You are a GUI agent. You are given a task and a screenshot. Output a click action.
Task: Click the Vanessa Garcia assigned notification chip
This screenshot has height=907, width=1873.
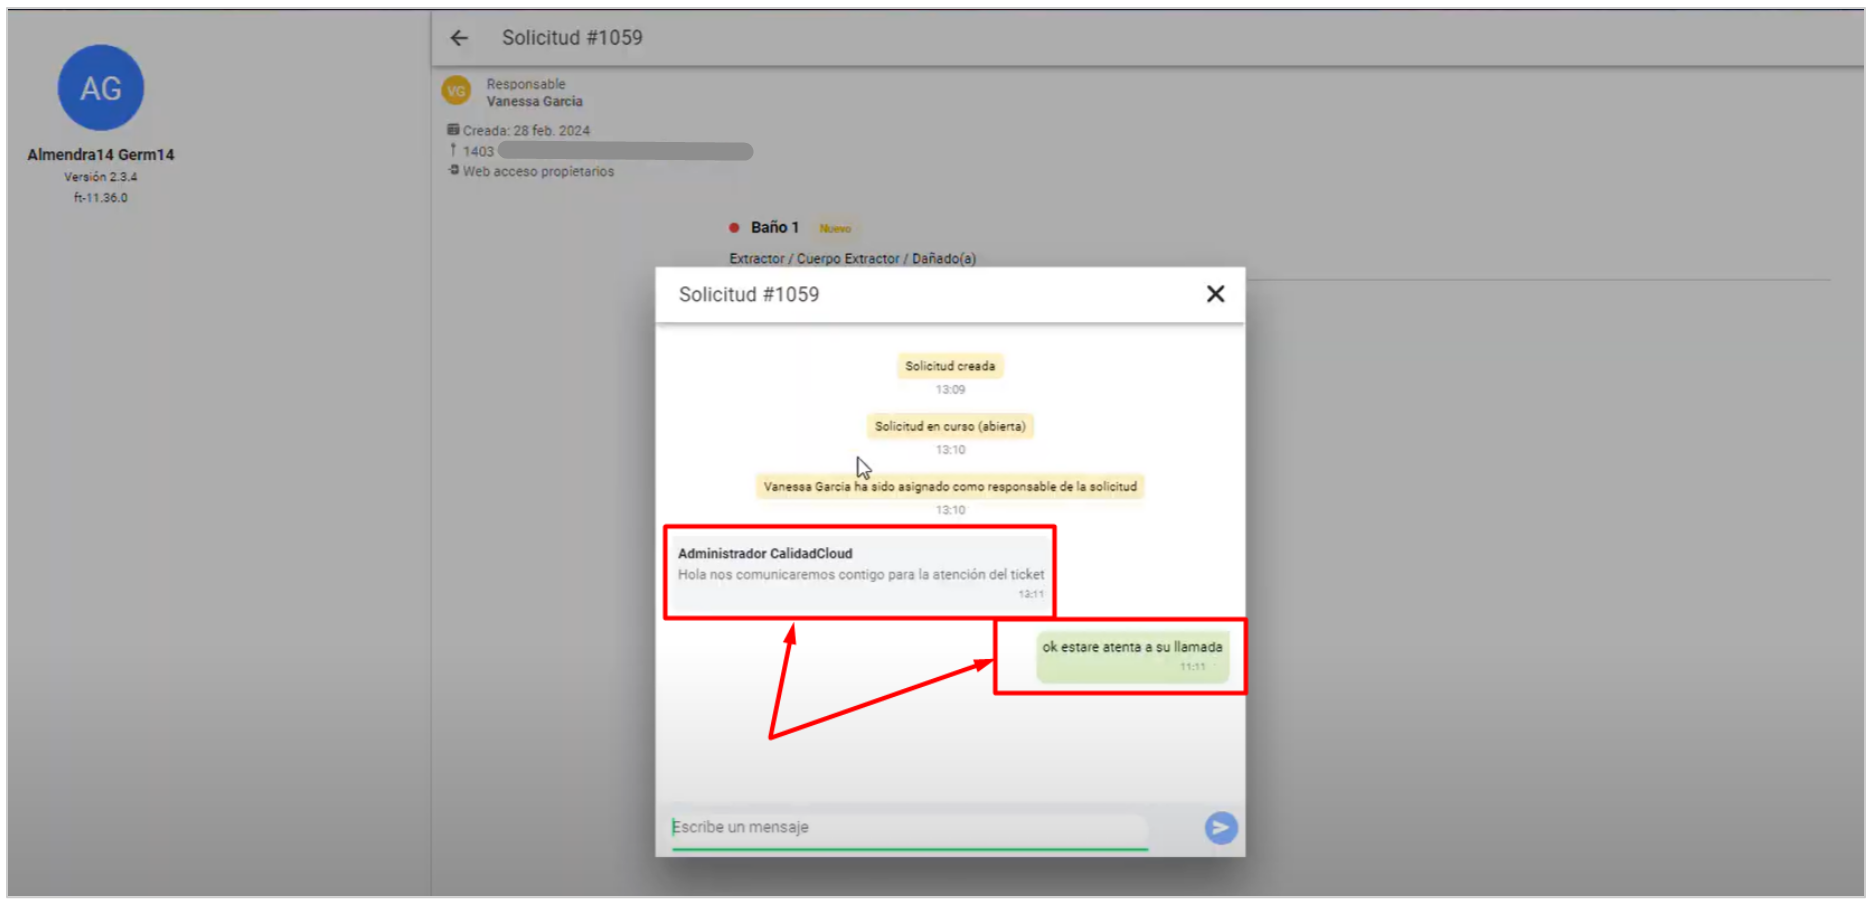tap(950, 487)
